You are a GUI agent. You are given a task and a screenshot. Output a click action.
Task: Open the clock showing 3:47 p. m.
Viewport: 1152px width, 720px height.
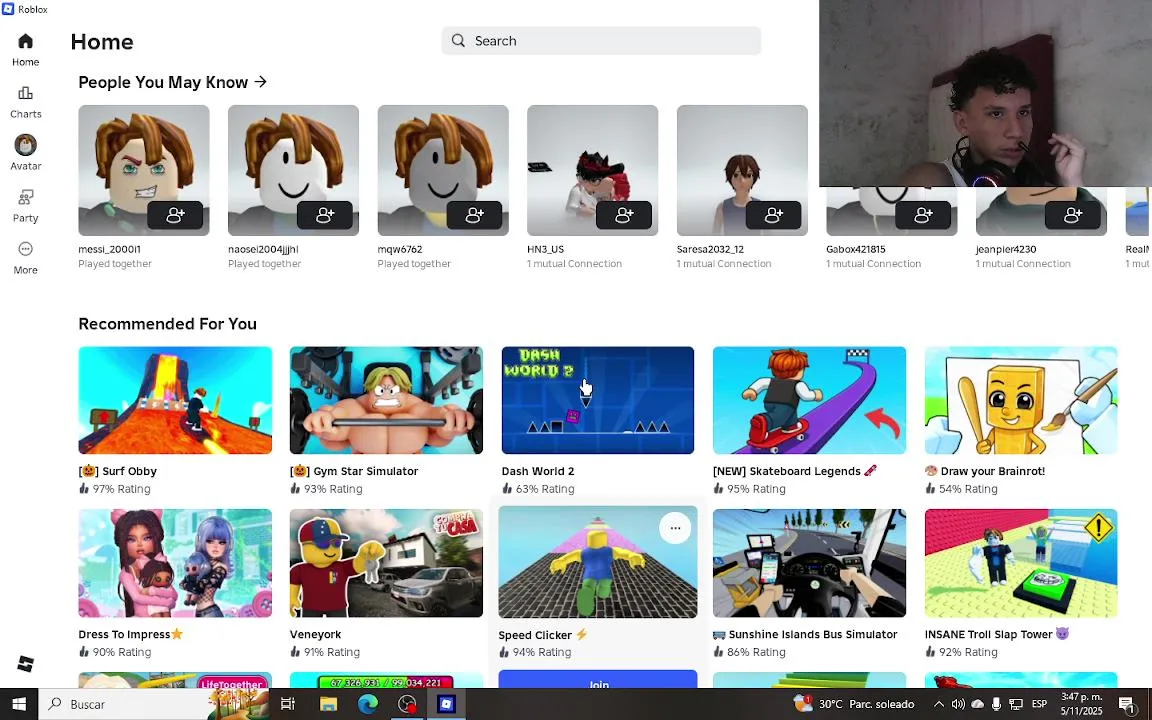pos(1081,704)
